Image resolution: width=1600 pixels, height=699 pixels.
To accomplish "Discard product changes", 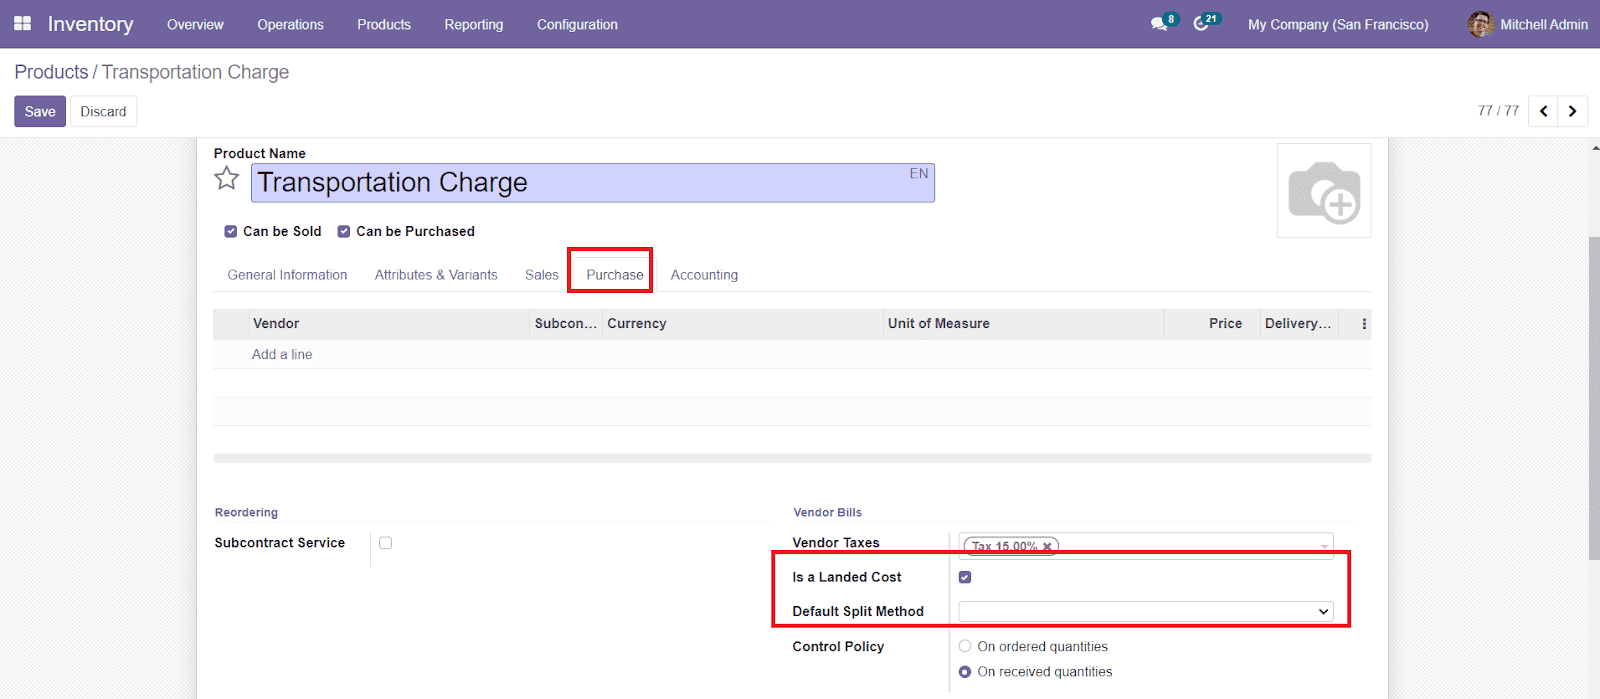I will 103,111.
